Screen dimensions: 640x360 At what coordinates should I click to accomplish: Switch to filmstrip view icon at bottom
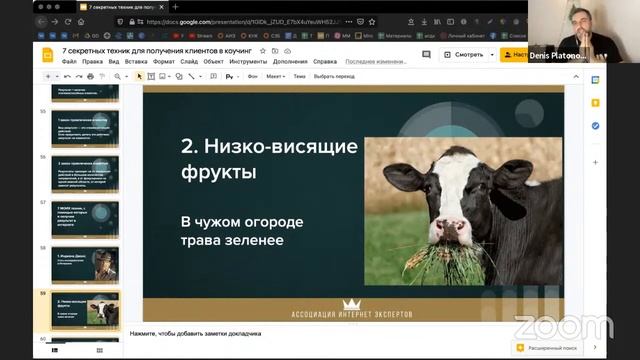[55, 350]
